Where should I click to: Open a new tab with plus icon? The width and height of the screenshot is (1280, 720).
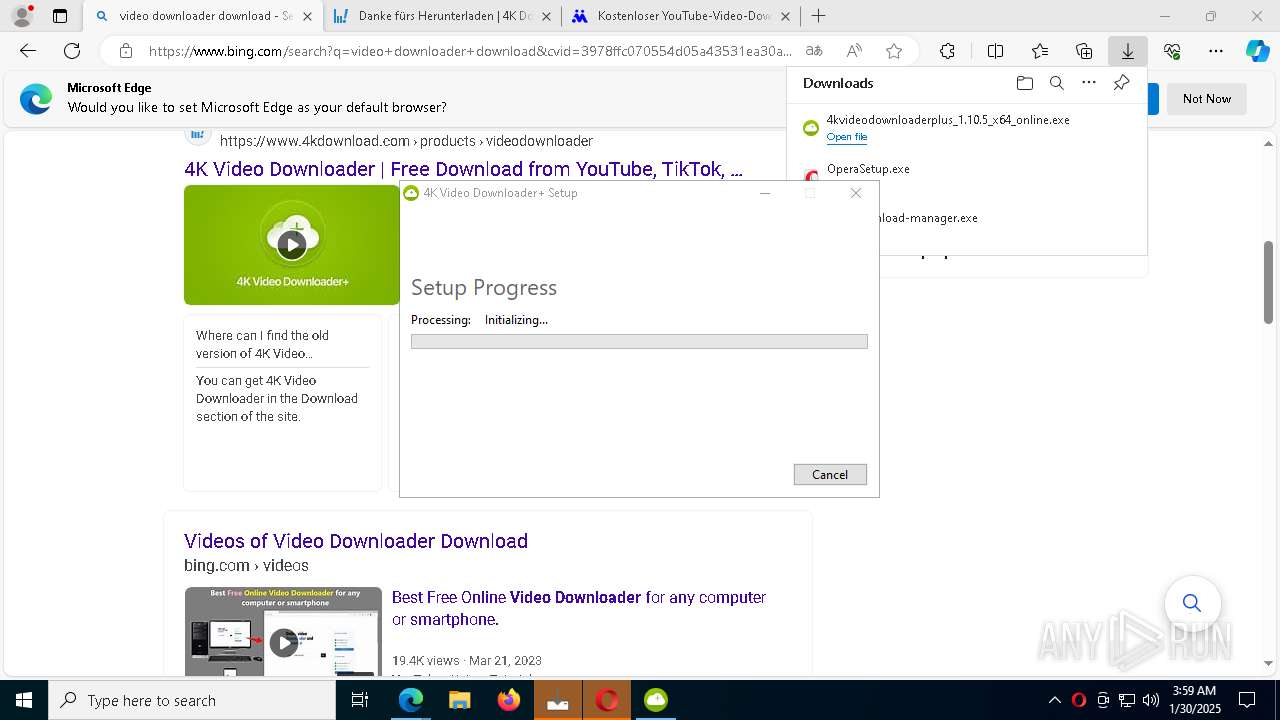819,16
